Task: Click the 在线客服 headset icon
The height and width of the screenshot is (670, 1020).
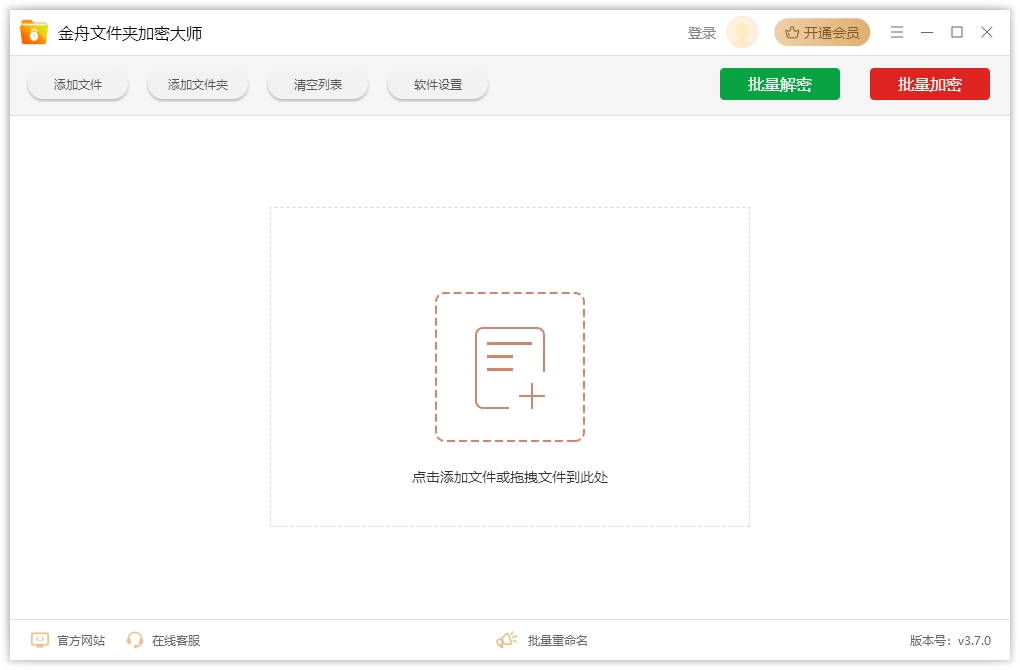Action: point(135,640)
